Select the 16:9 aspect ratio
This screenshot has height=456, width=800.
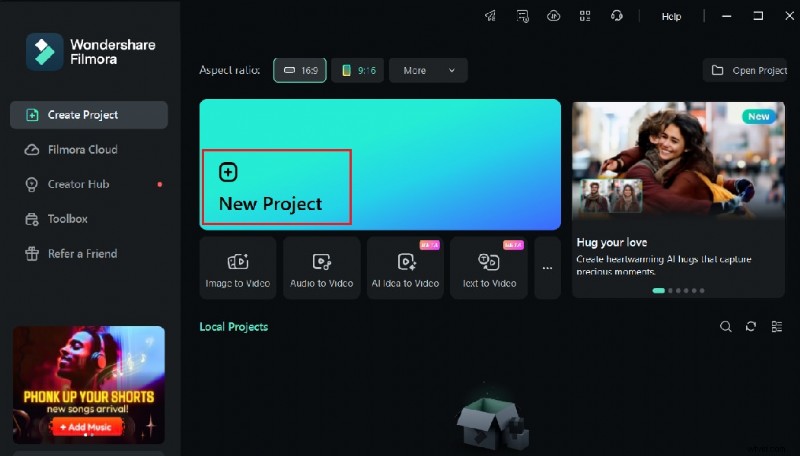tap(300, 71)
